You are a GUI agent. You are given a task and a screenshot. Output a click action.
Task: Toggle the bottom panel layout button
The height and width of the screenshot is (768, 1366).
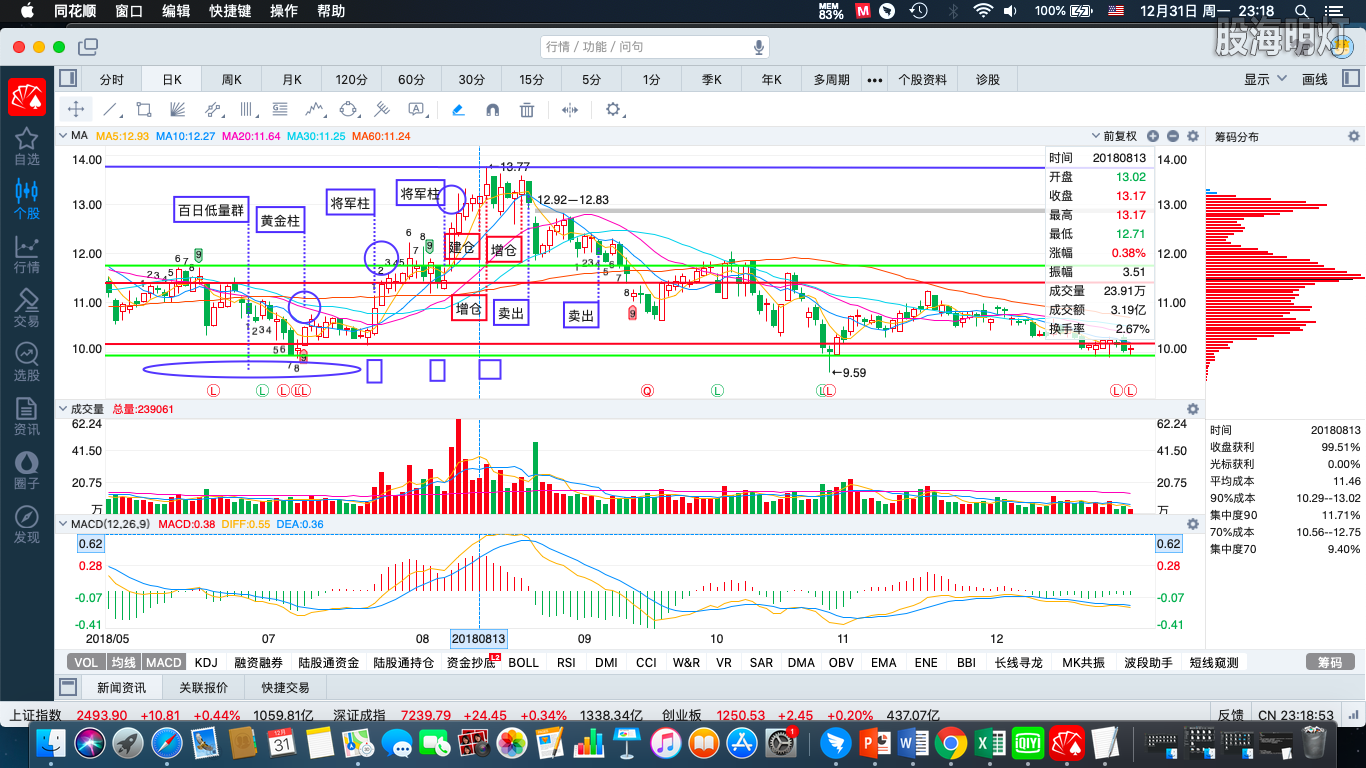(68, 687)
